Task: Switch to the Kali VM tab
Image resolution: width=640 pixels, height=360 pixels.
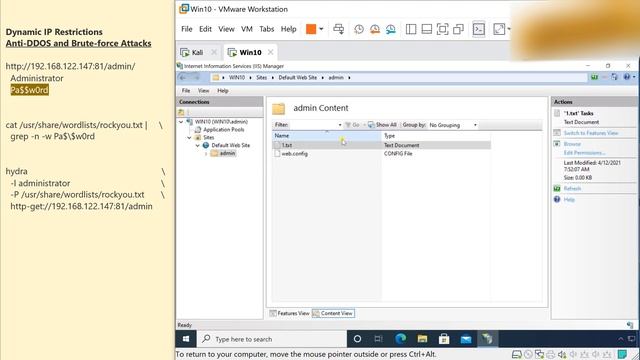Action: coord(197,52)
